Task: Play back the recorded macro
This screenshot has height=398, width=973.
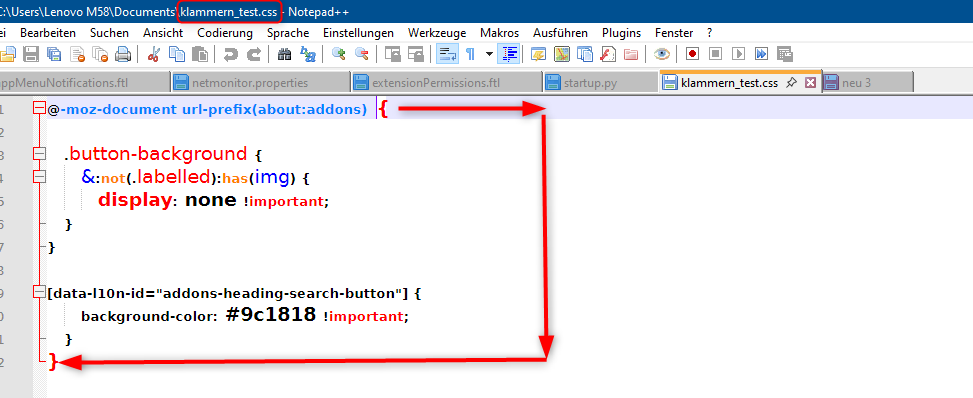Action: point(738,55)
